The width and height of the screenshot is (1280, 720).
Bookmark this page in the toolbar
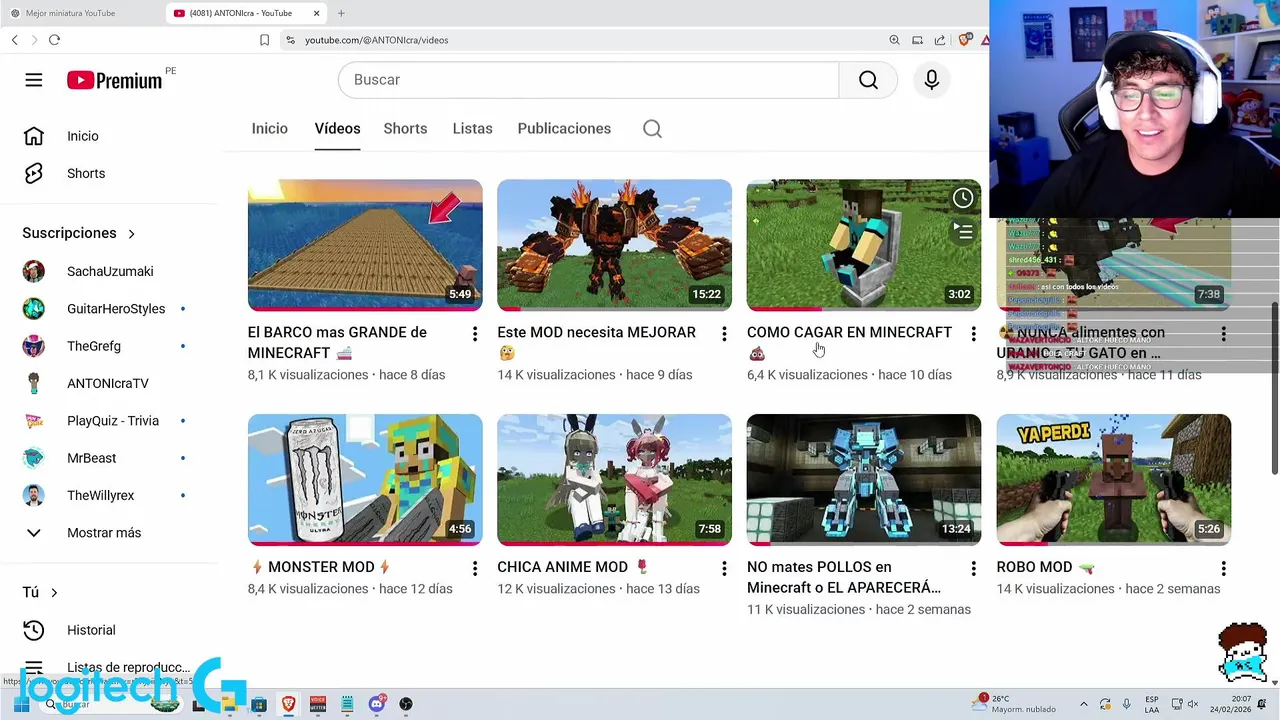point(264,40)
